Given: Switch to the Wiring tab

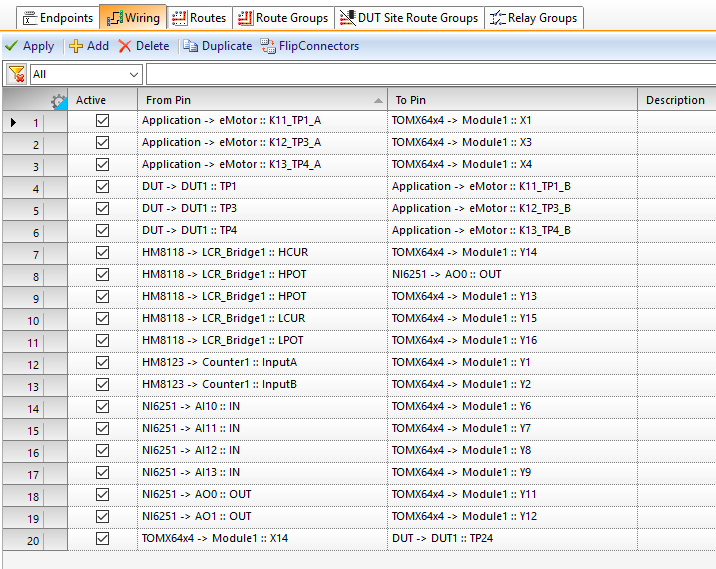Looking at the screenshot, I should click(133, 18).
